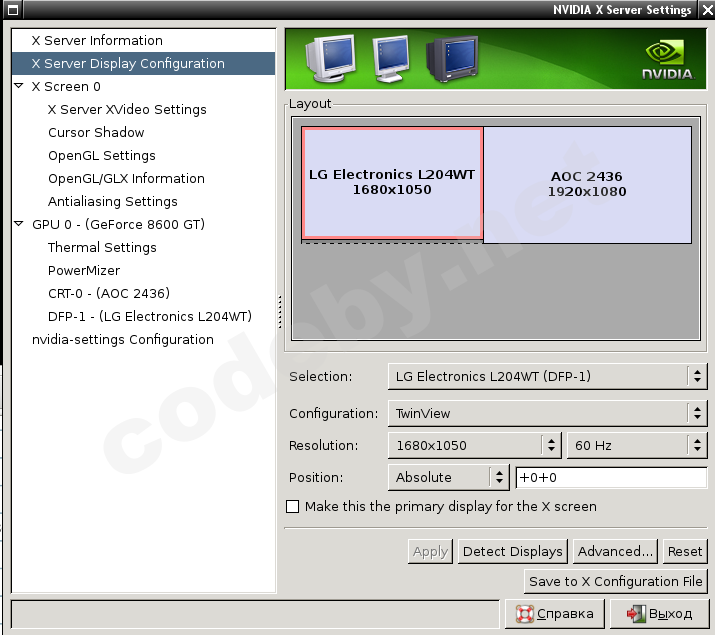Screen dimensions: 715x635
Task: Close the NVIDIA X Server Settings window
Action: [707, 10]
